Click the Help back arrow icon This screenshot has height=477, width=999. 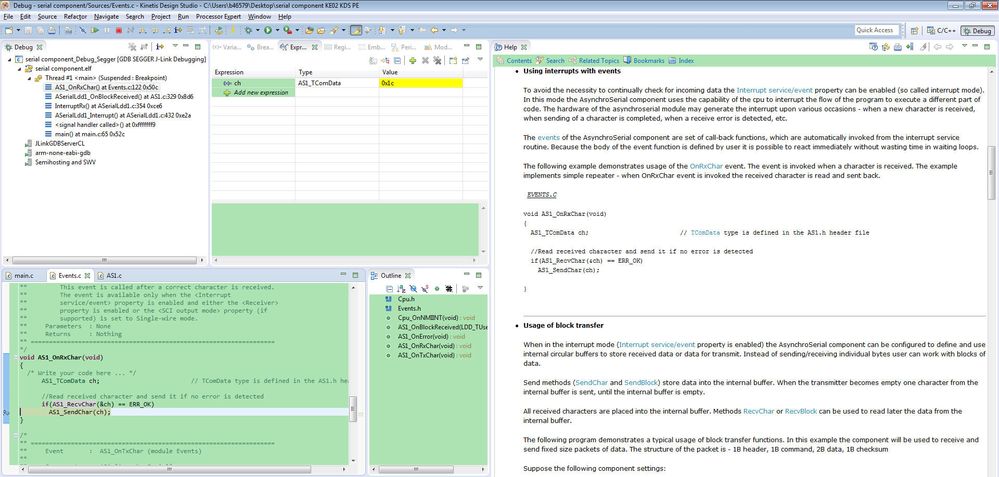[937, 47]
